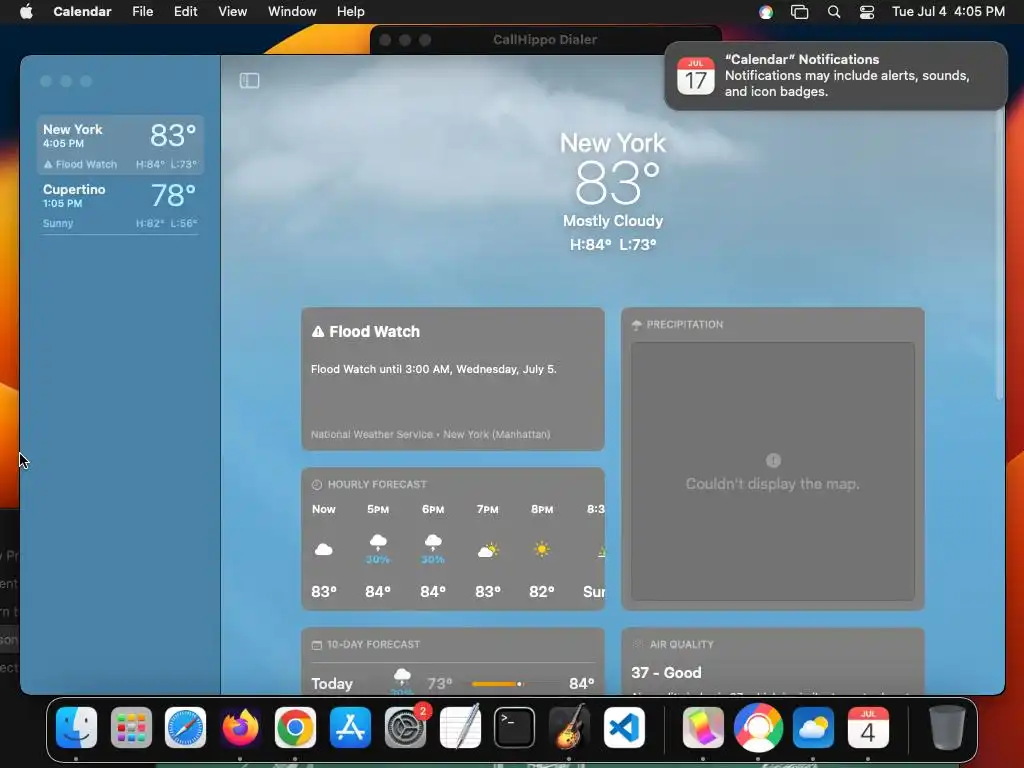
Task: Click the 'Today' row in 10-day forecast
Action: pyautogui.click(x=453, y=684)
